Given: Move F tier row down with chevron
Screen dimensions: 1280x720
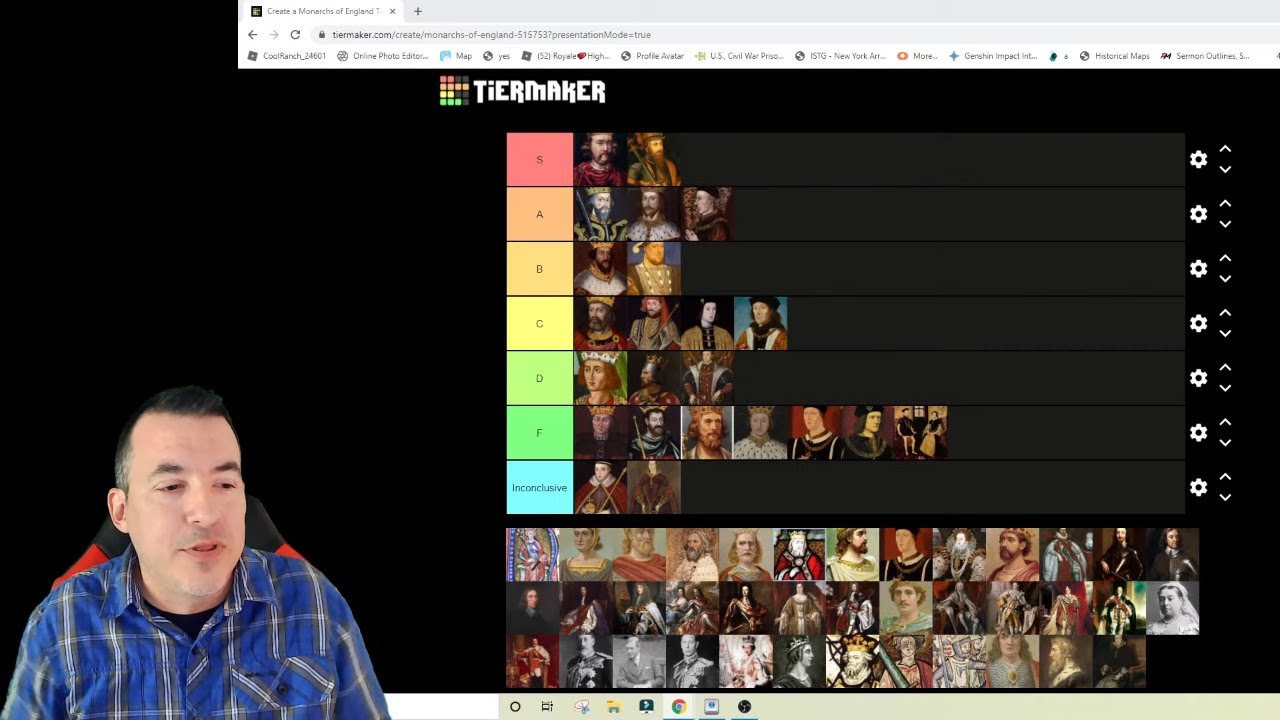Looking at the screenshot, I should click(1225, 443).
